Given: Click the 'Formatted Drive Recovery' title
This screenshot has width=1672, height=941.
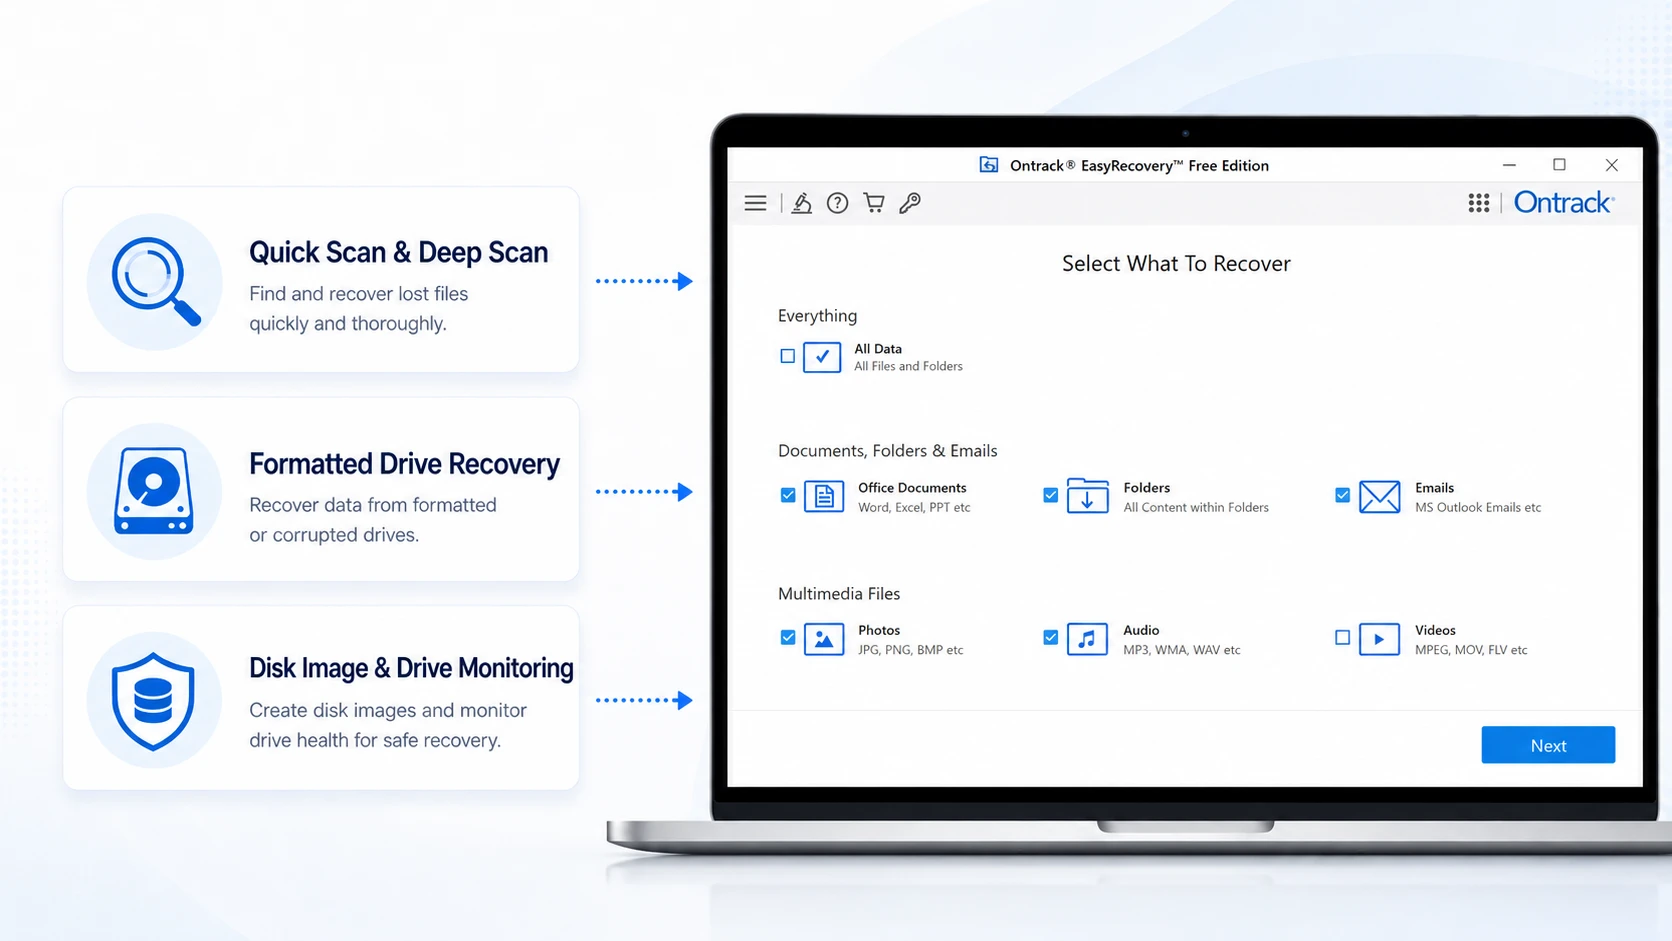Looking at the screenshot, I should click(x=404, y=464).
